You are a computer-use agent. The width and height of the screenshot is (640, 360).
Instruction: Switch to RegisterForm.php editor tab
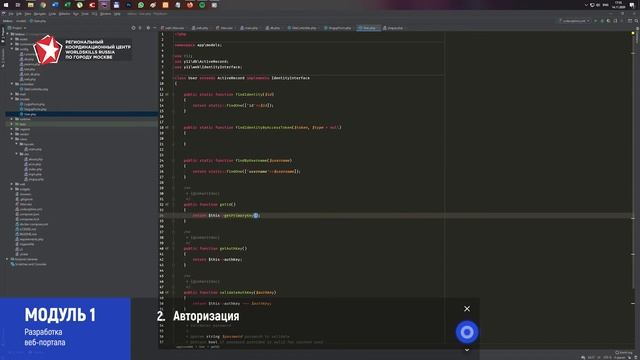click(338, 28)
